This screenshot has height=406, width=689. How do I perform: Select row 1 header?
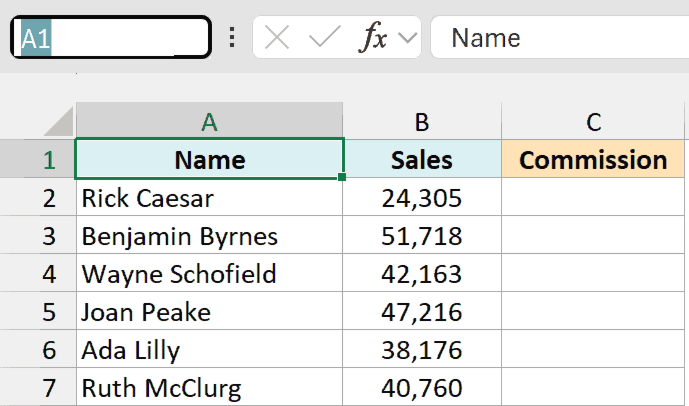tap(38, 159)
